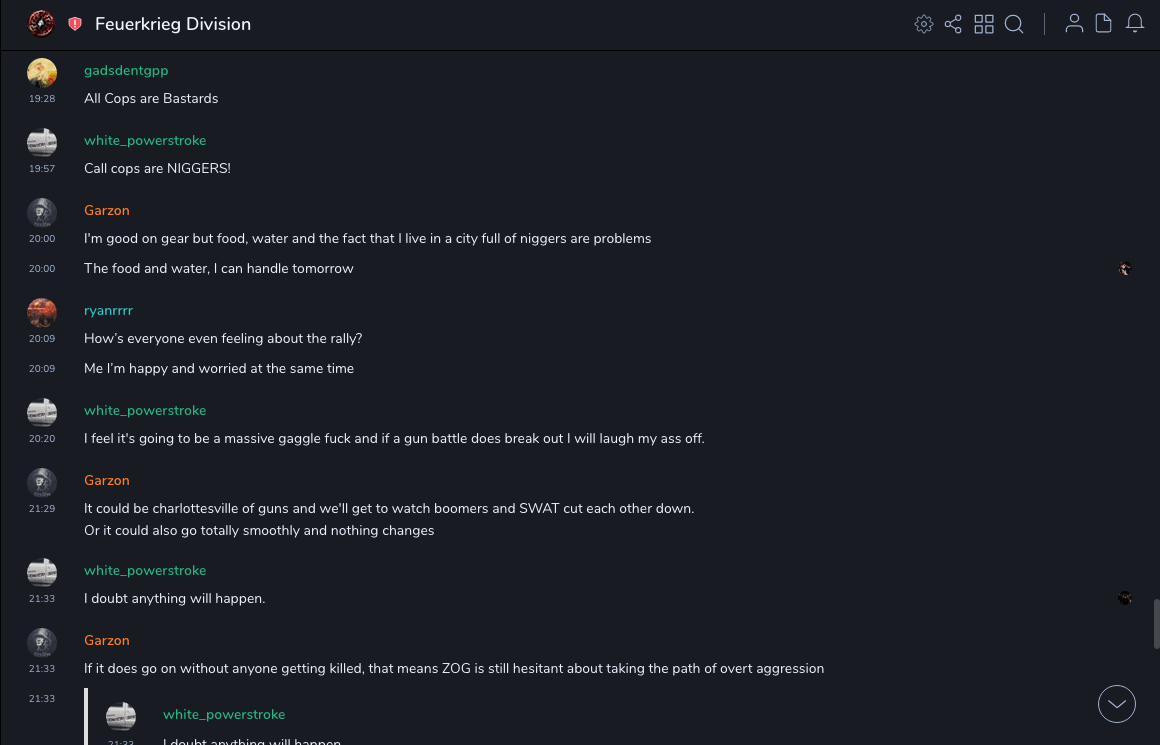Click the share icon in header
Screen dimensions: 1160x745
click(953, 24)
